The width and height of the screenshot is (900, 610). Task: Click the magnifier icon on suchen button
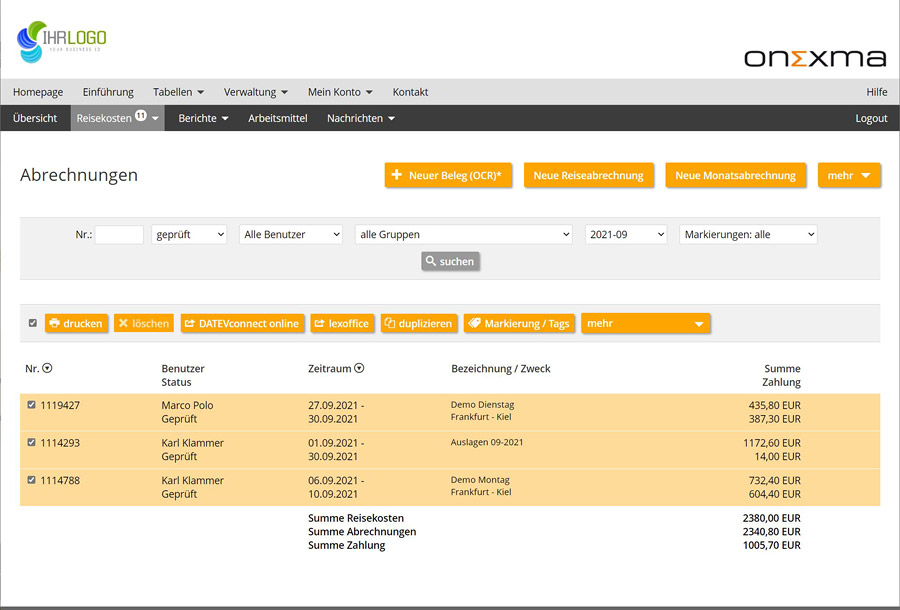tap(430, 261)
